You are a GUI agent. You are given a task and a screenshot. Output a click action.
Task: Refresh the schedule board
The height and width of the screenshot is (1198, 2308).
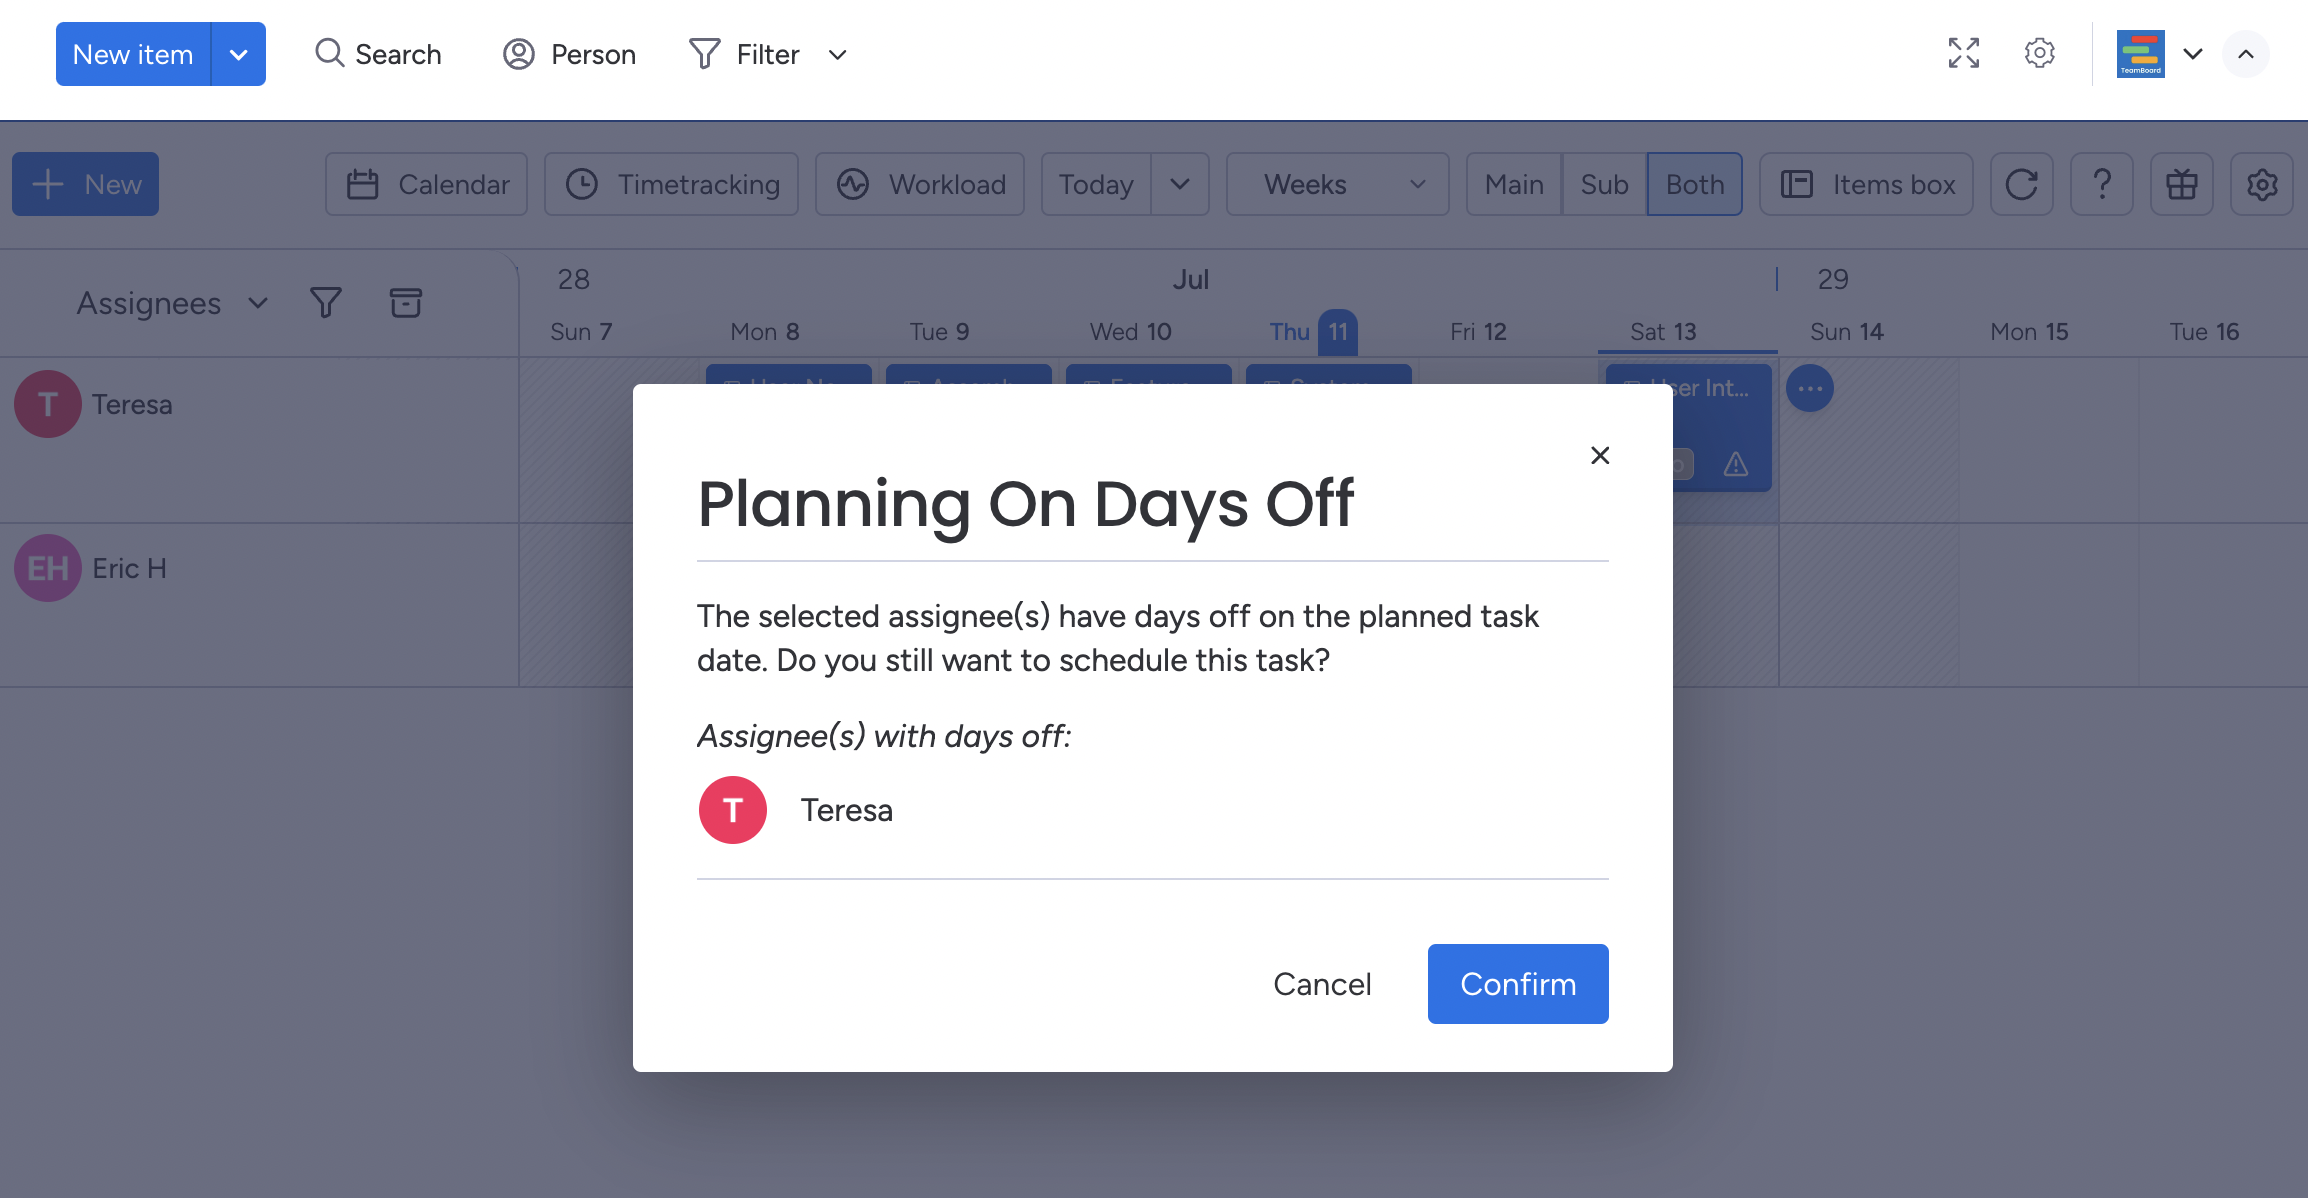coord(2021,184)
